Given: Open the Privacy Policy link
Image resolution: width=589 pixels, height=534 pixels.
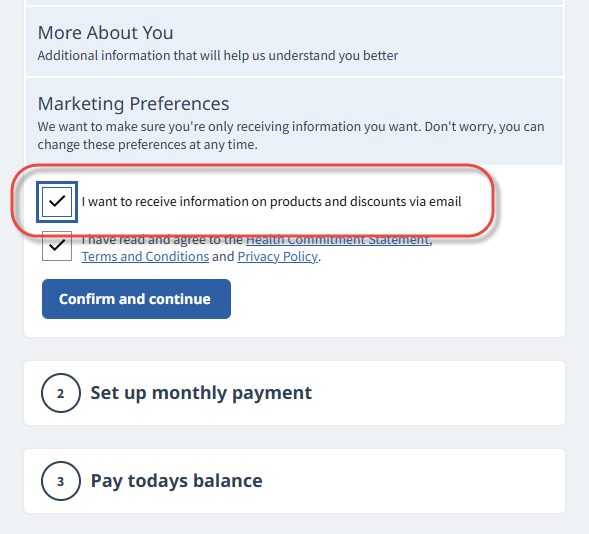Looking at the screenshot, I should (x=278, y=256).
